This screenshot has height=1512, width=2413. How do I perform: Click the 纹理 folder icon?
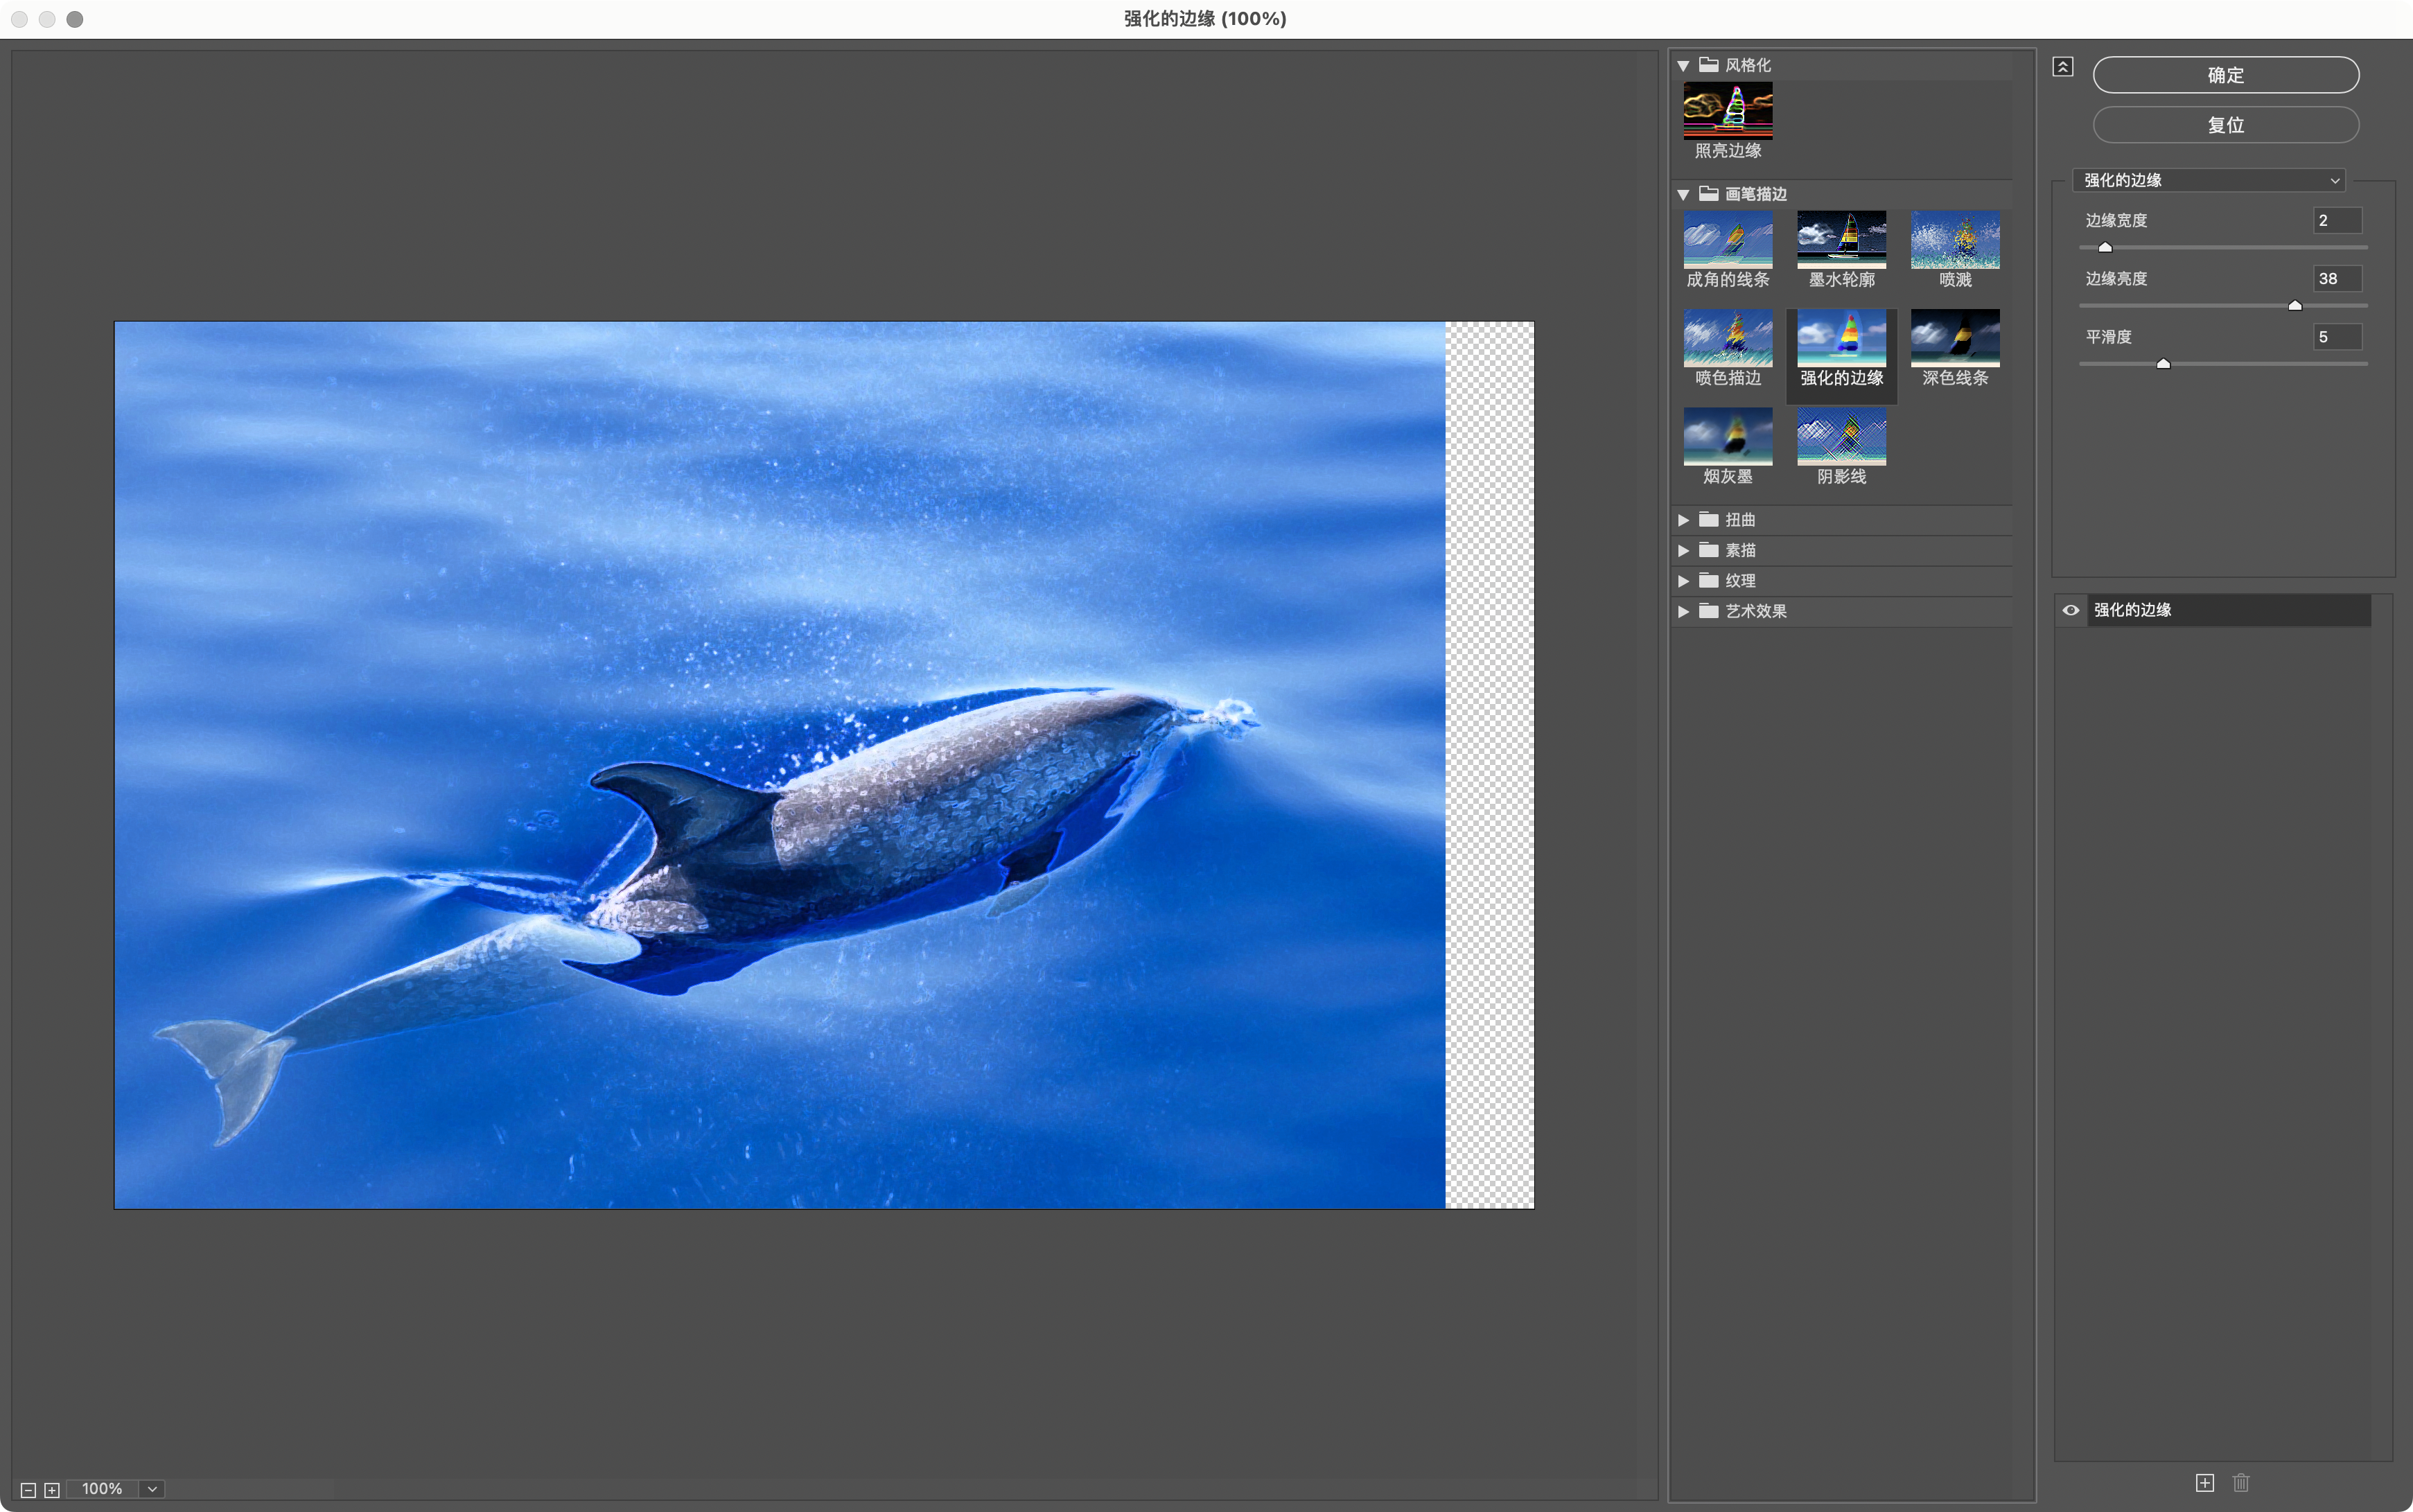1709,580
